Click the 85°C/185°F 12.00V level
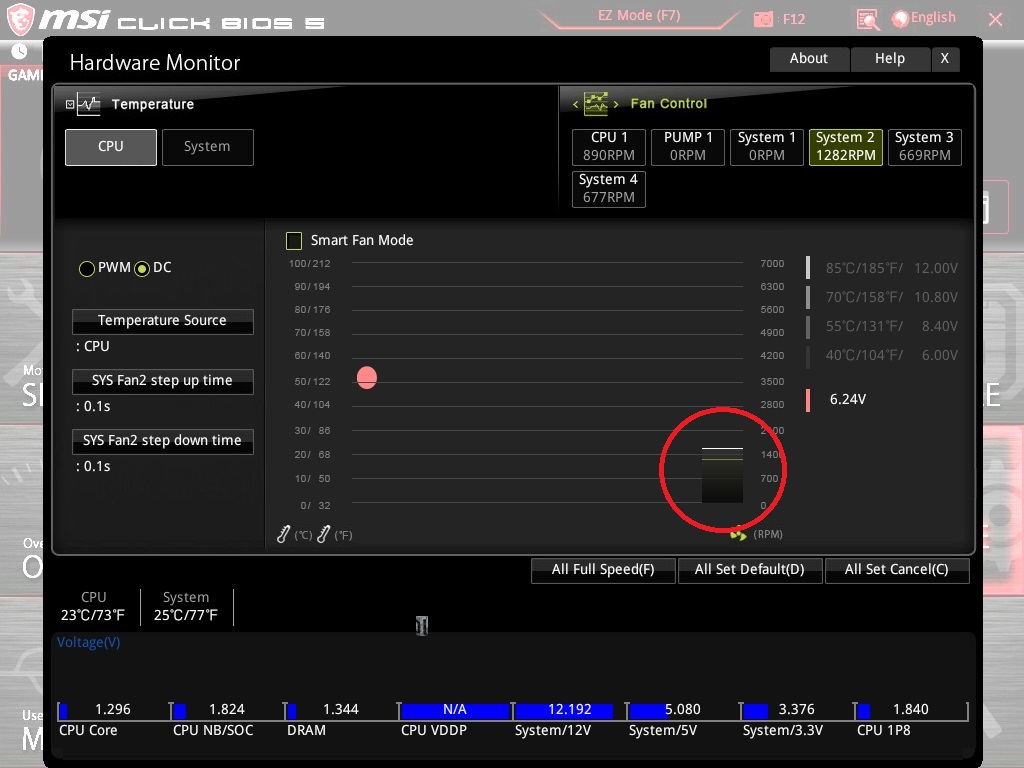This screenshot has width=1024, height=768. pos(883,268)
